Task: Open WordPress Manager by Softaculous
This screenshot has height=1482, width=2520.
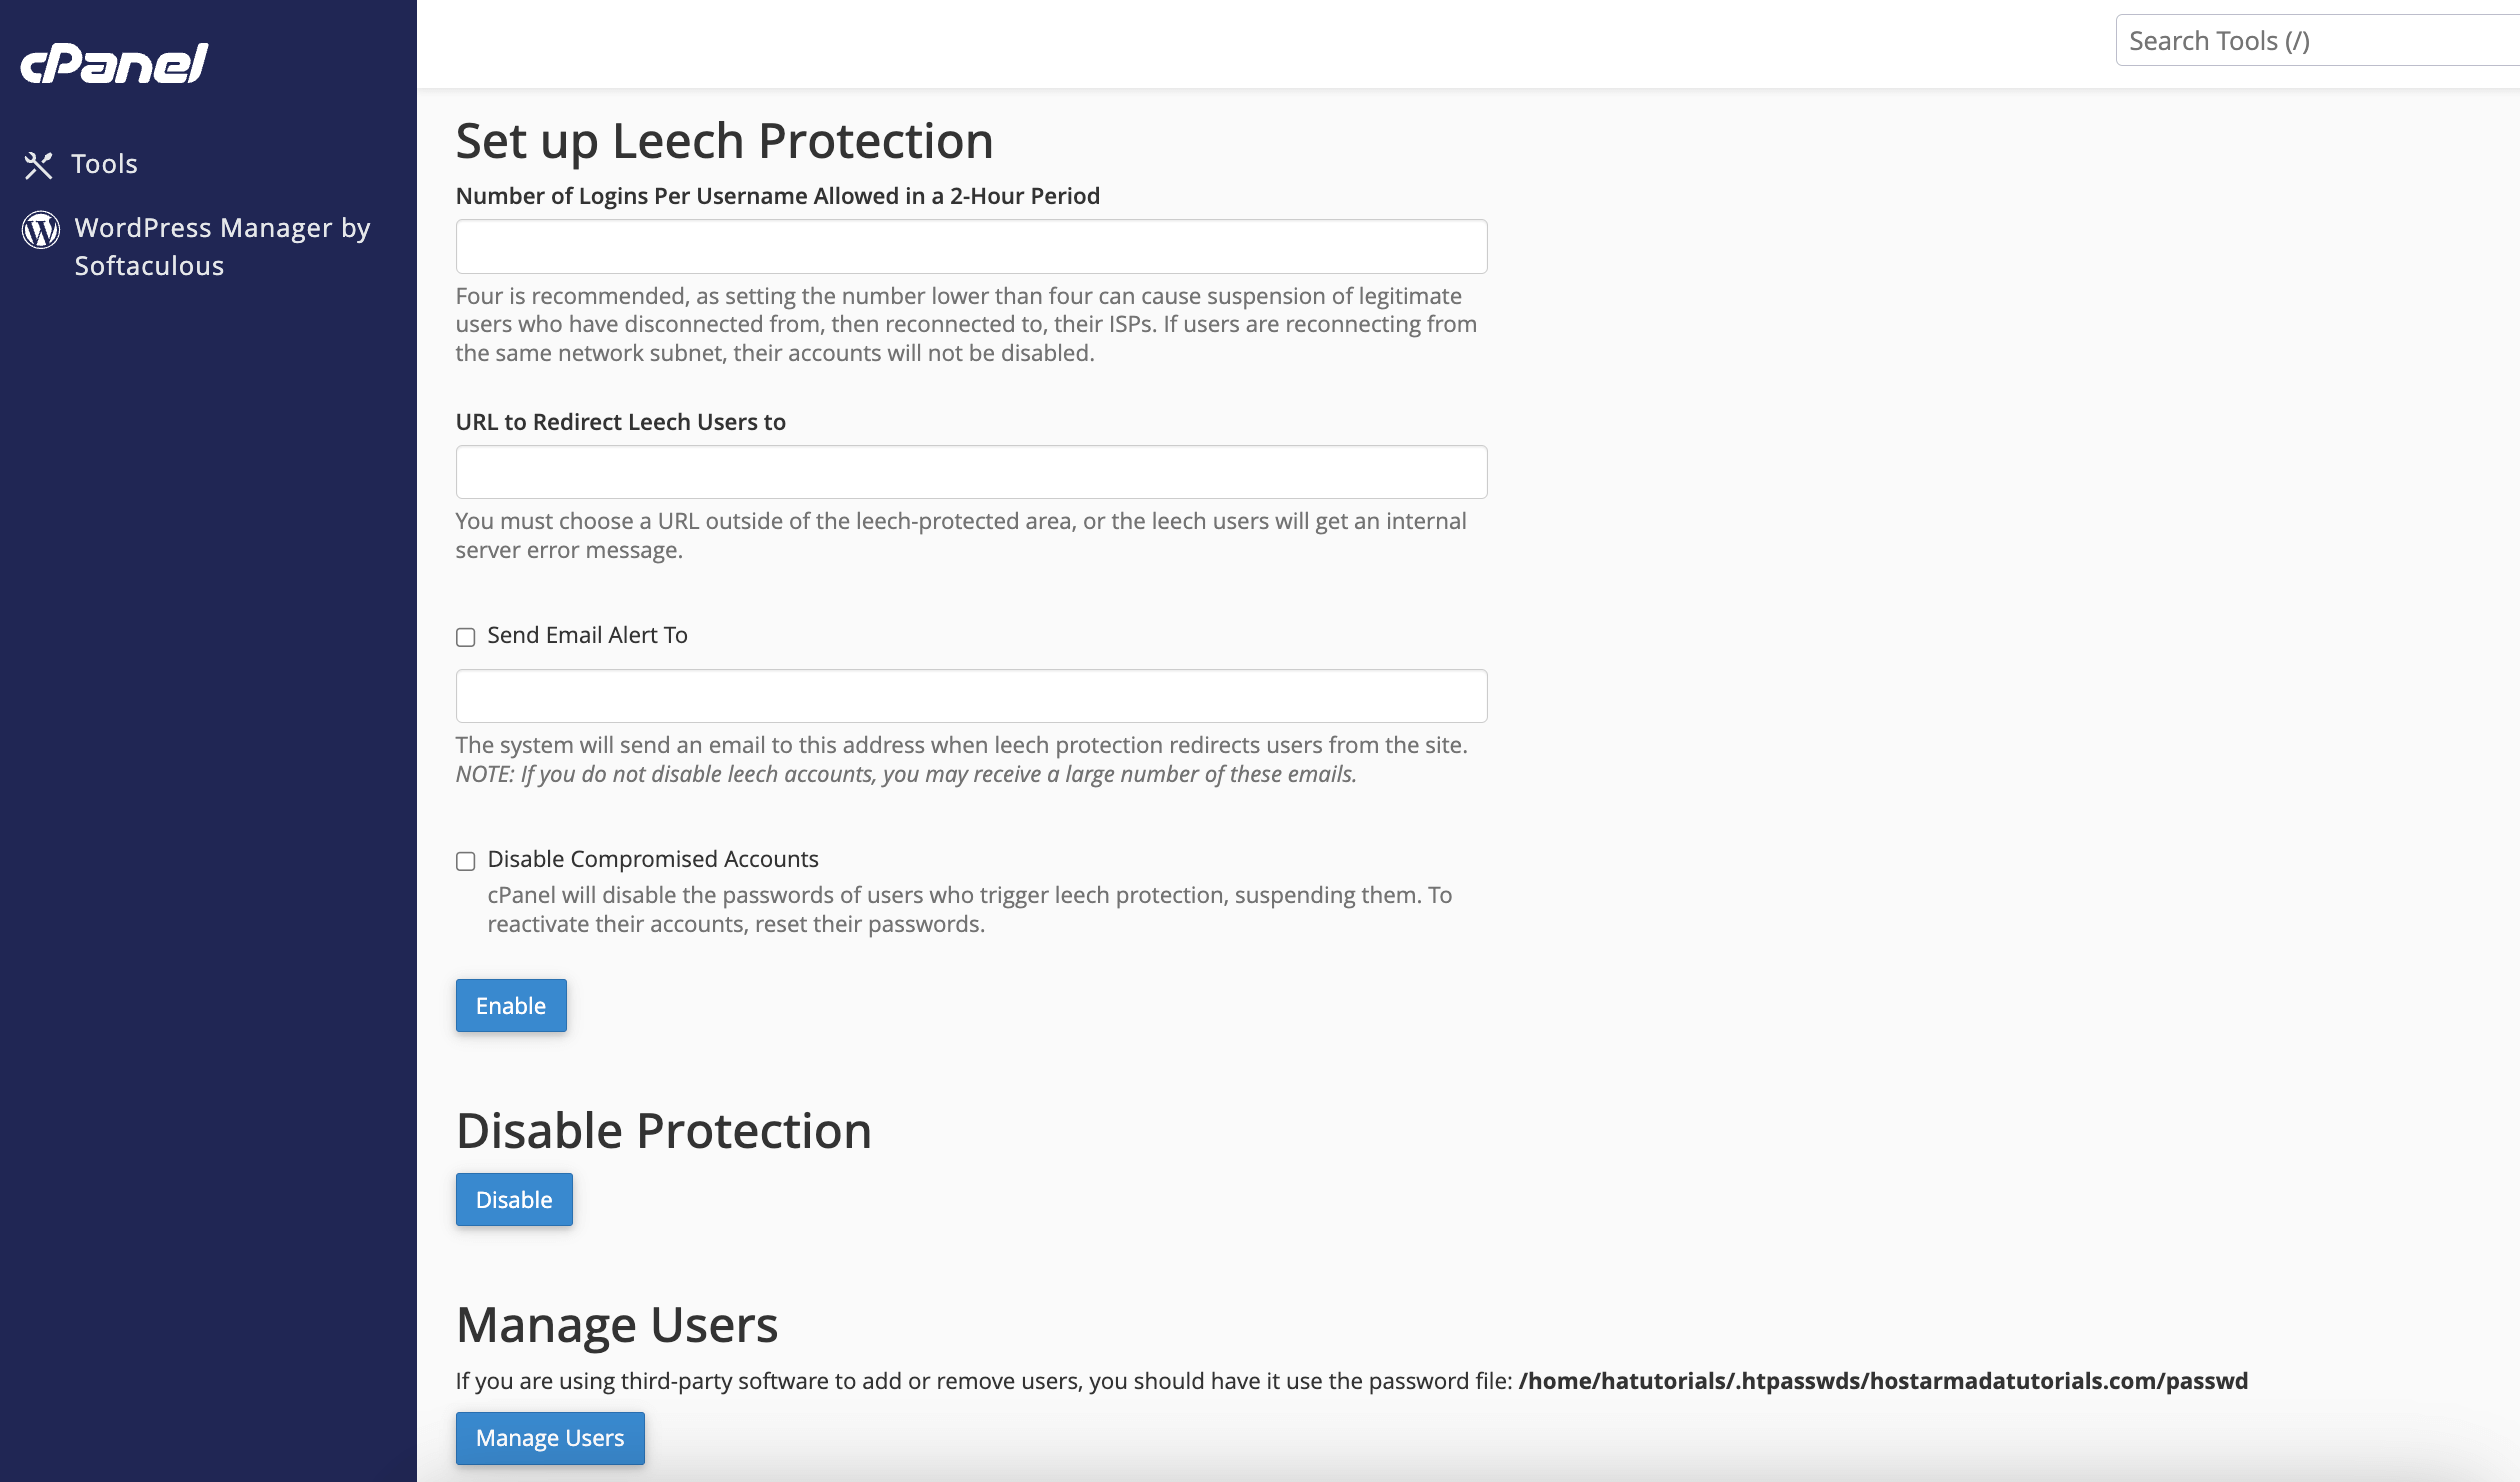Action: (222, 246)
